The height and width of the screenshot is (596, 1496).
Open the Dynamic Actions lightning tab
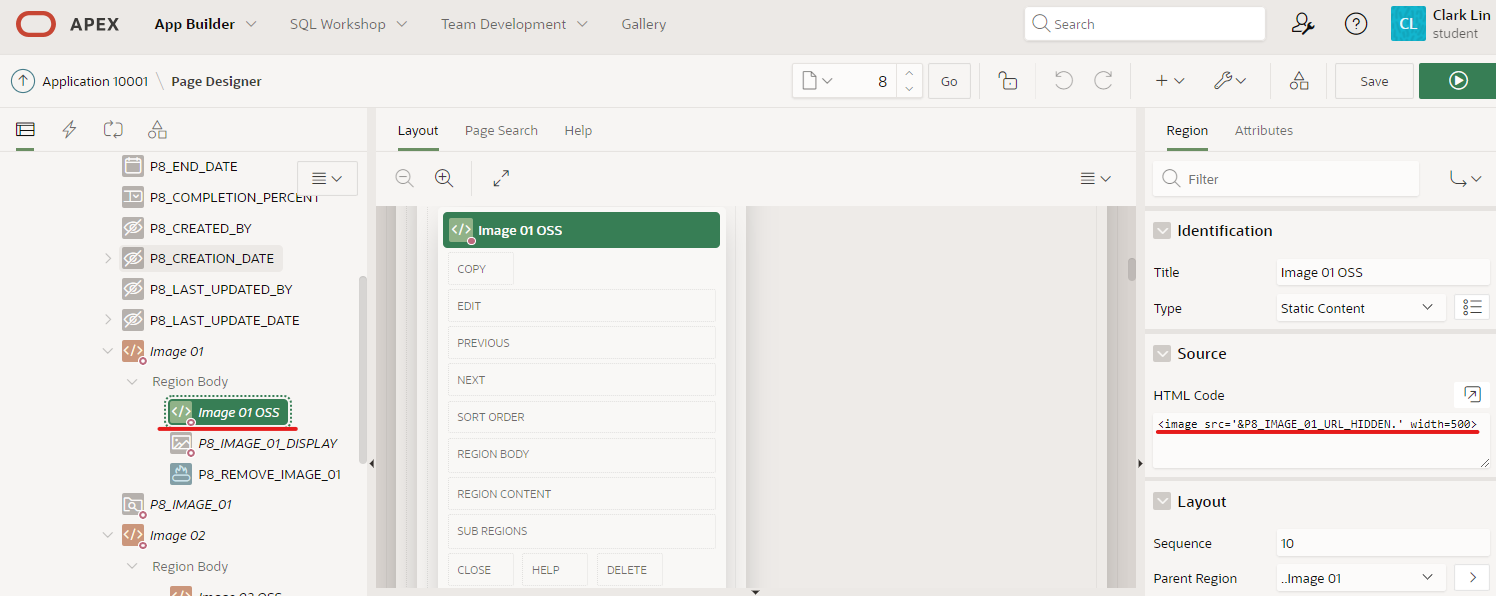[69, 129]
